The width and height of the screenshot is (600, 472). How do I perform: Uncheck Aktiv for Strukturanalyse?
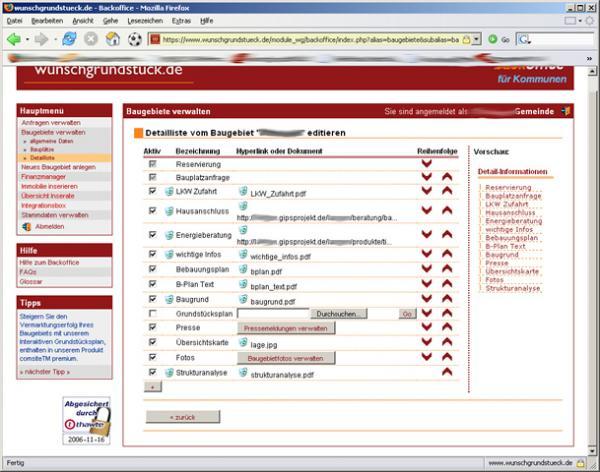point(152,372)
